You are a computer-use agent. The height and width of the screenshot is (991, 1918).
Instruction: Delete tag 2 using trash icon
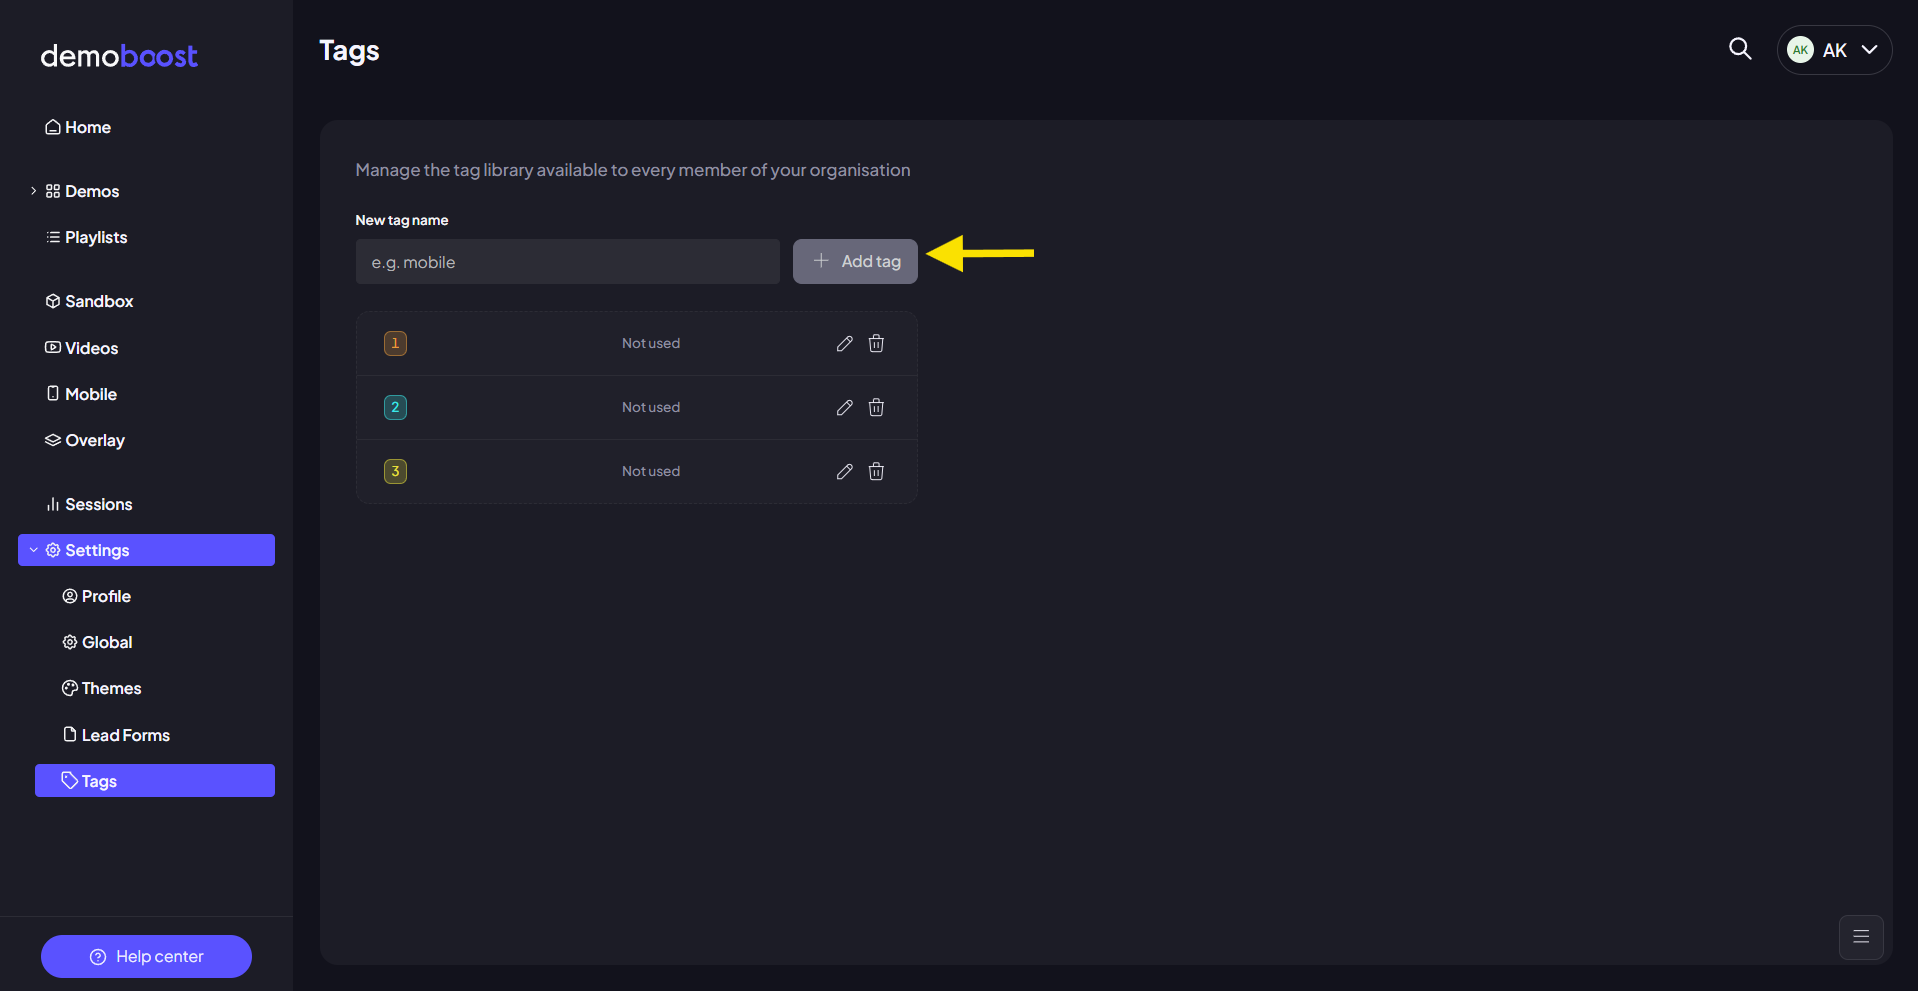876,407
